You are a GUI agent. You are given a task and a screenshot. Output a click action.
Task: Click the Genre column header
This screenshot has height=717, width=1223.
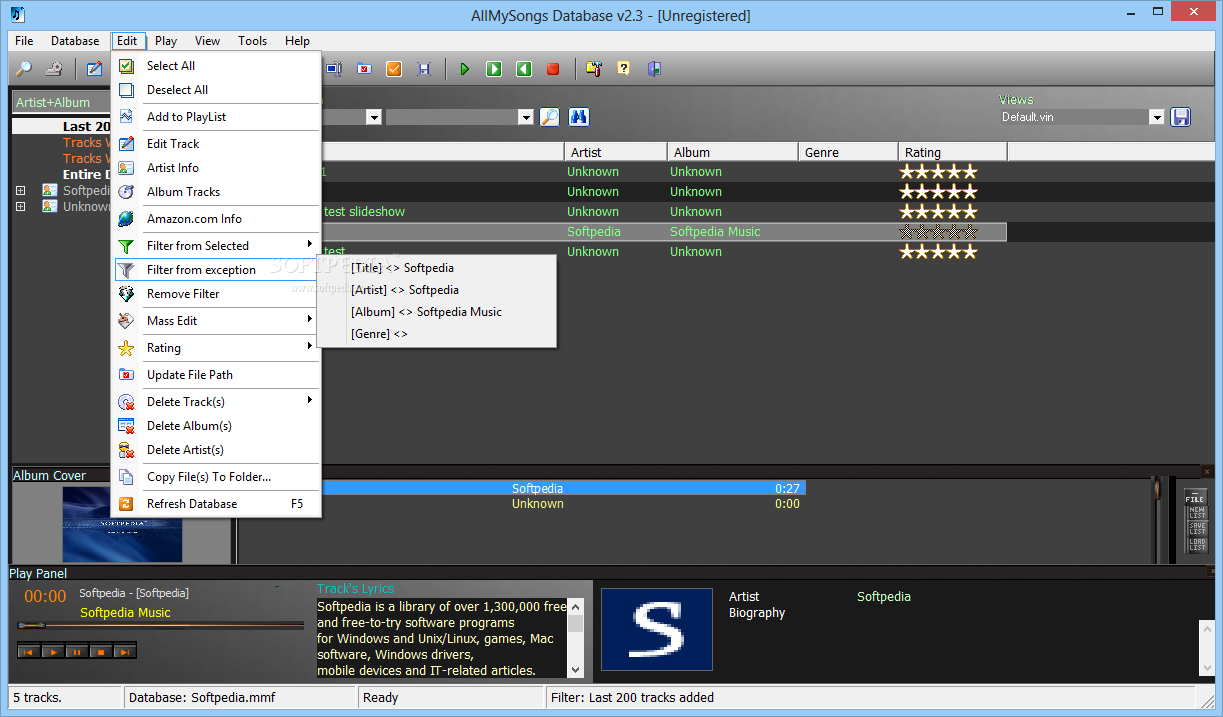tap(848, 152)
